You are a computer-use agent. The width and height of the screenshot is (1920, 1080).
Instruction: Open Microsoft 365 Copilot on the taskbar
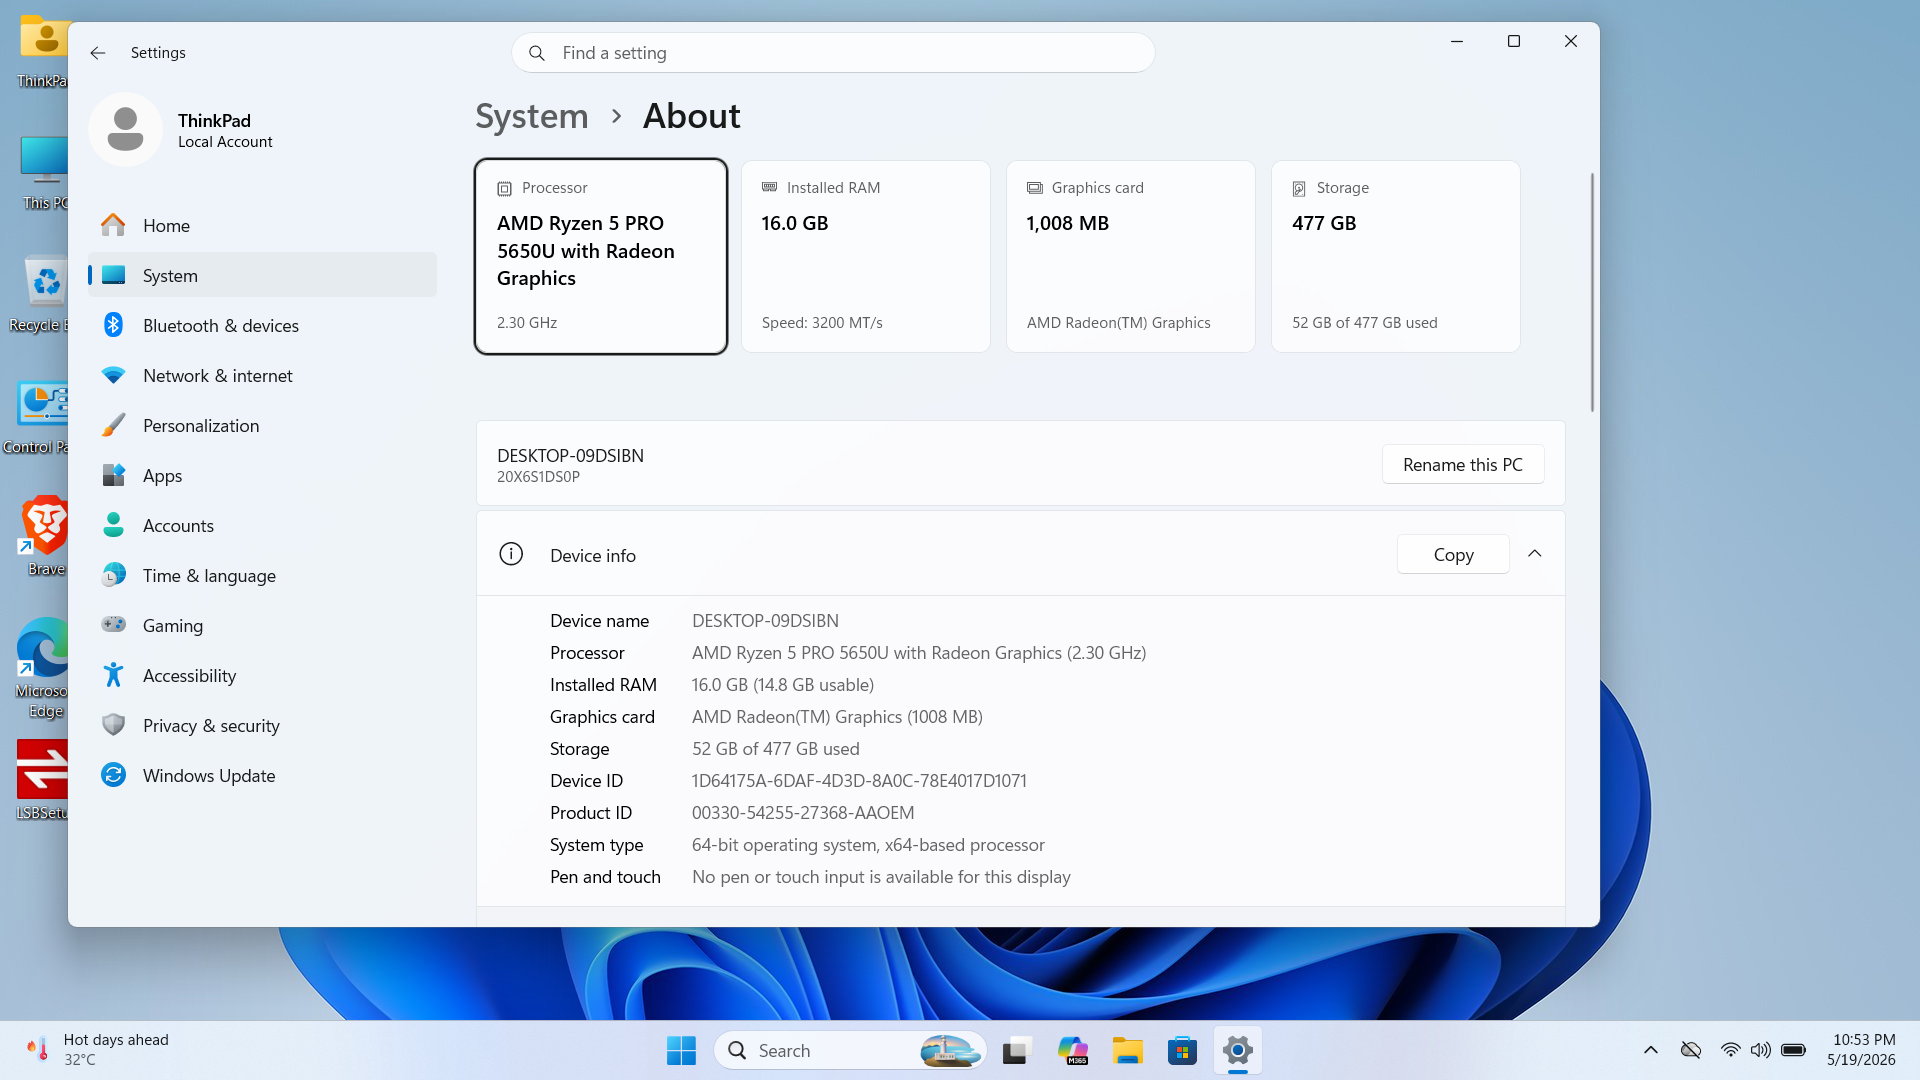pos(1073,1050)
